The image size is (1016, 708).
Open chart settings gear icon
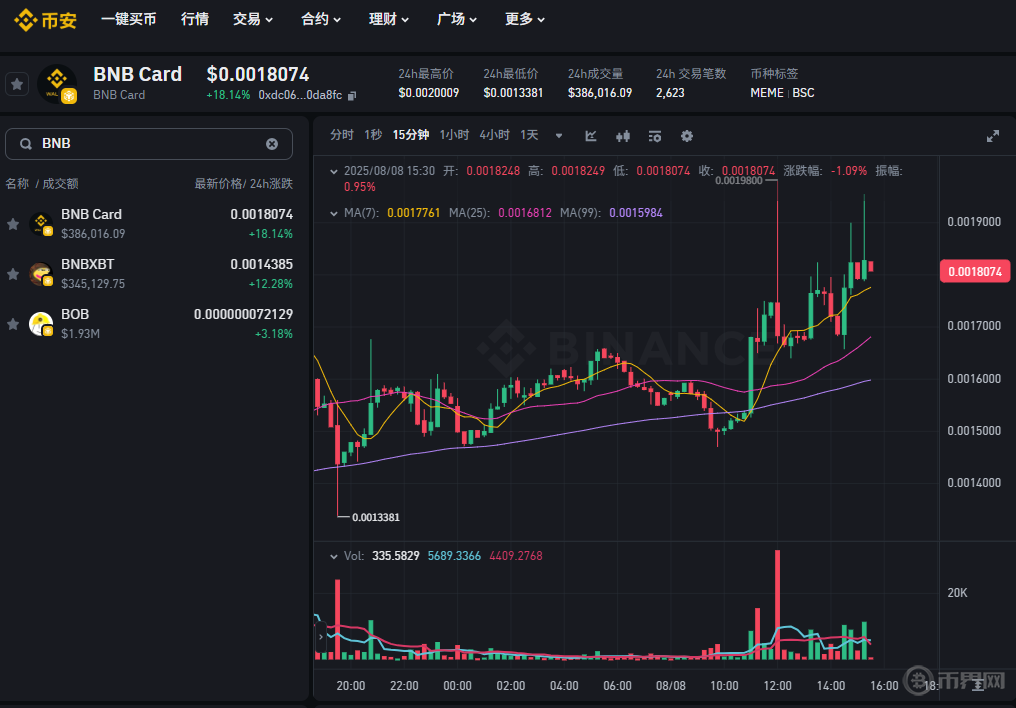[x=687, y=136]
